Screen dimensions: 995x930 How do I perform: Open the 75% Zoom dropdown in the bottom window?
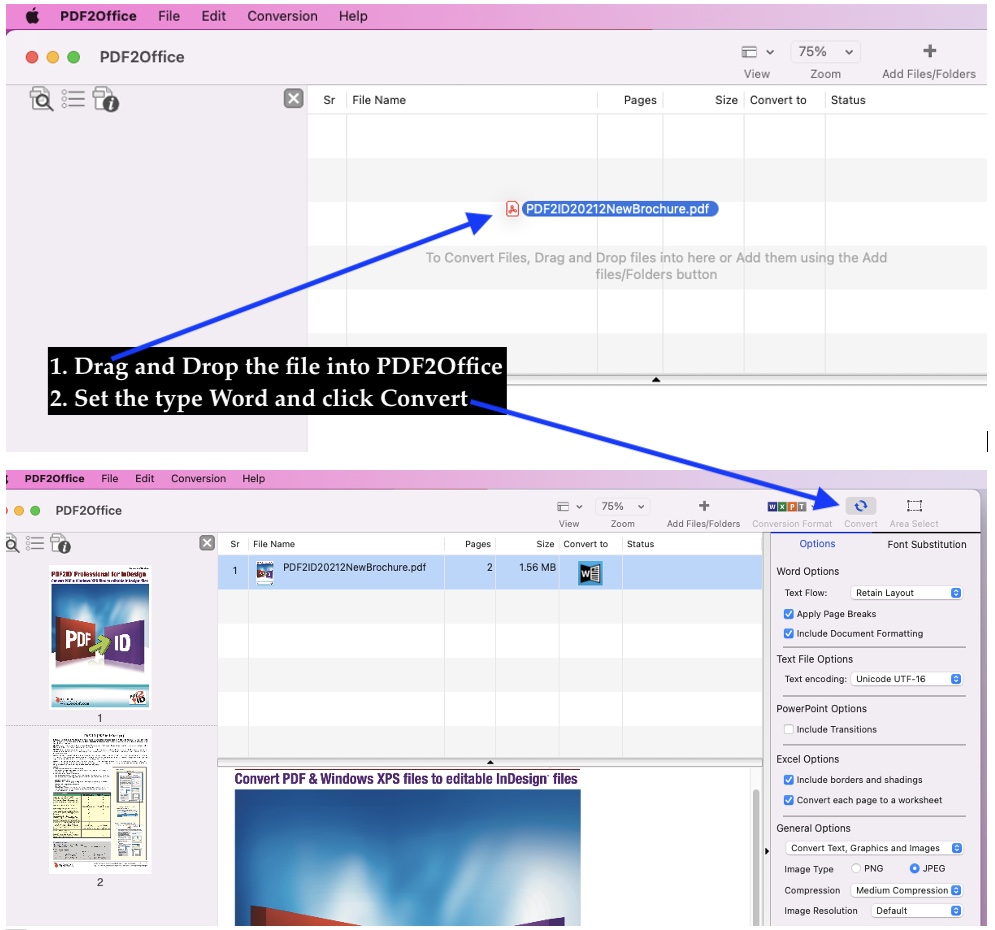(x=623, y=506)
